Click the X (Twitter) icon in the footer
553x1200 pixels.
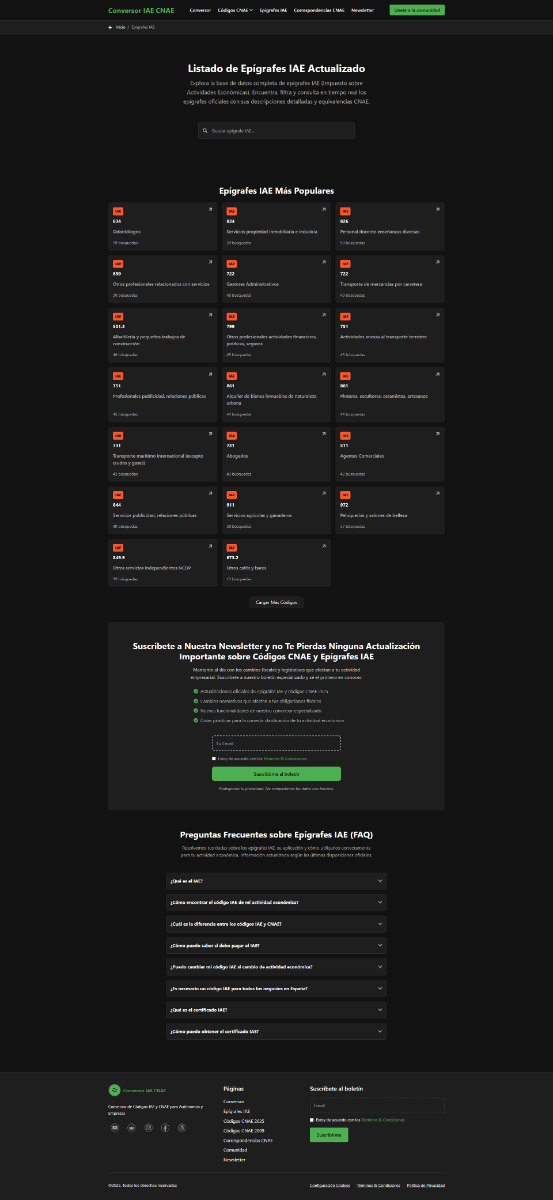point(182,1127)
